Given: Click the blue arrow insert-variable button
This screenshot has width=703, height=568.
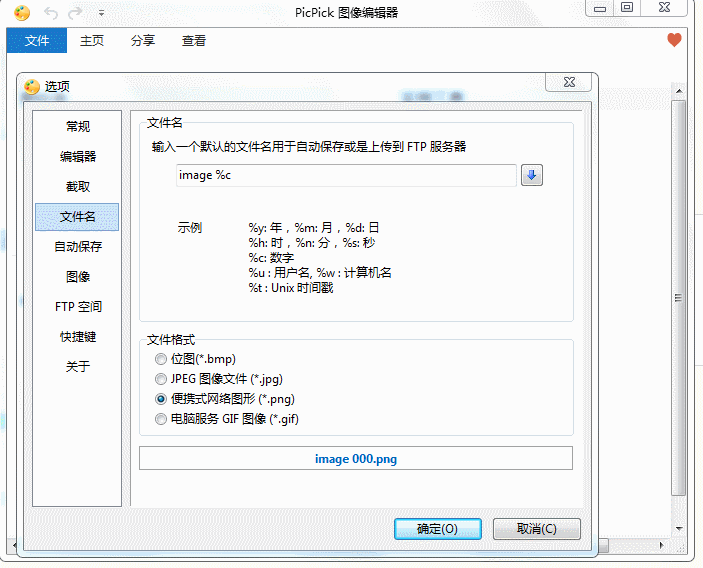Looking at the screenshot, I should click(x=532, y=175).
